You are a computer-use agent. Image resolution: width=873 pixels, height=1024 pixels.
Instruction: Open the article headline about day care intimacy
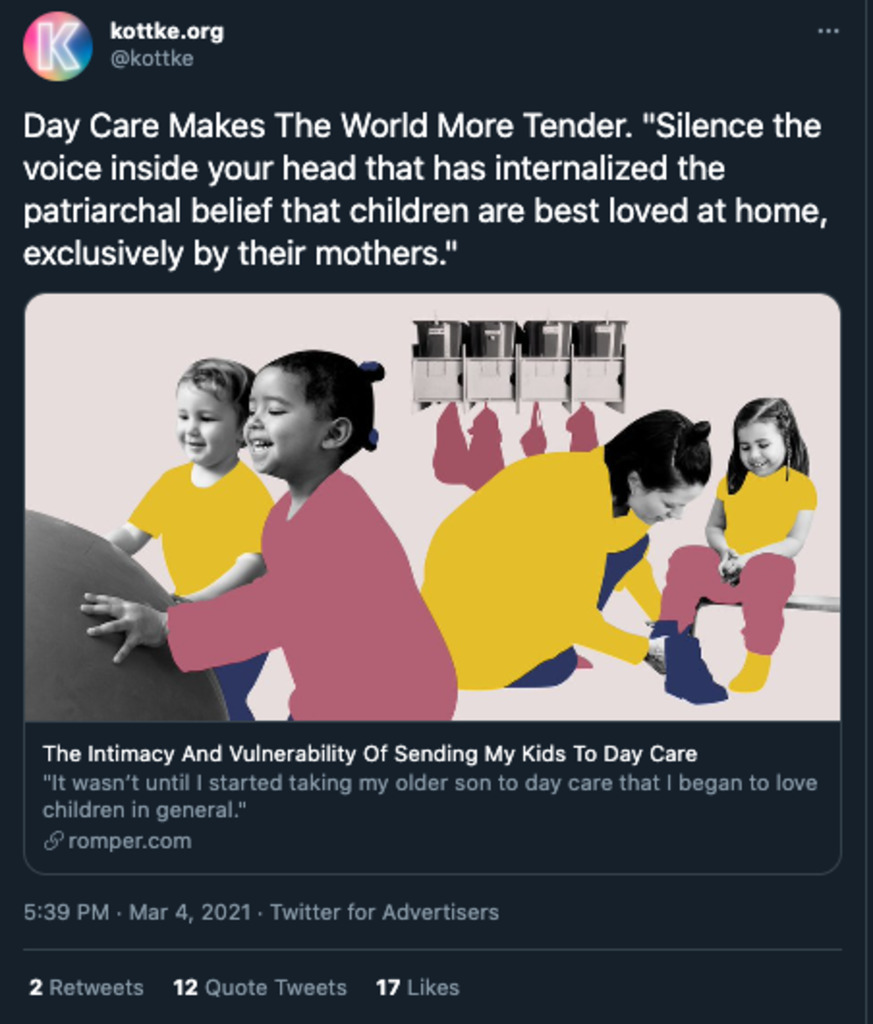370,754
